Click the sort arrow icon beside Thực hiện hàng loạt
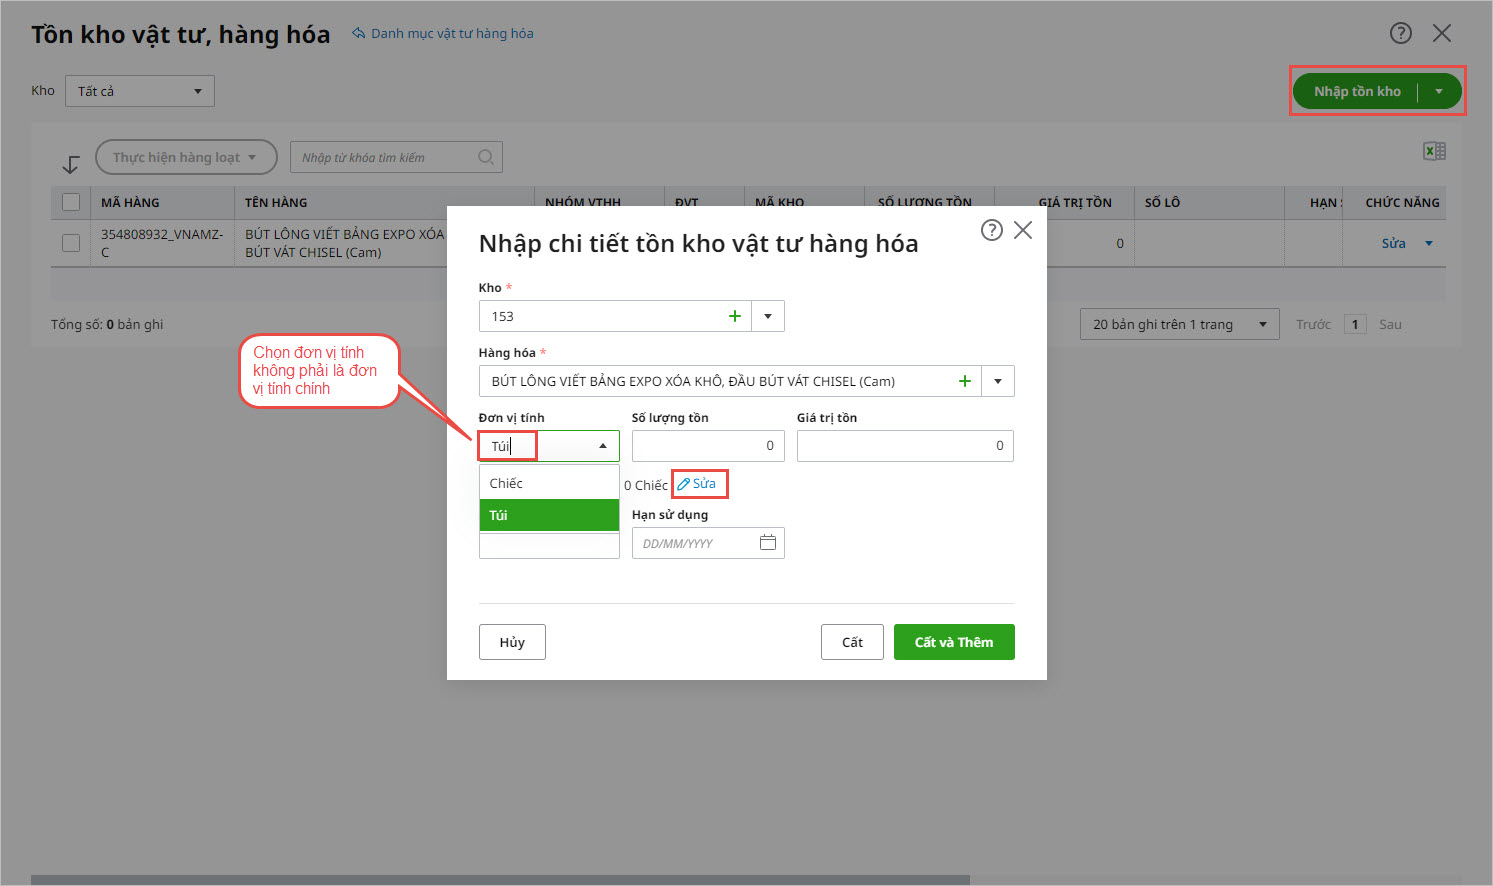1493x886 pixels. point(71,164)
